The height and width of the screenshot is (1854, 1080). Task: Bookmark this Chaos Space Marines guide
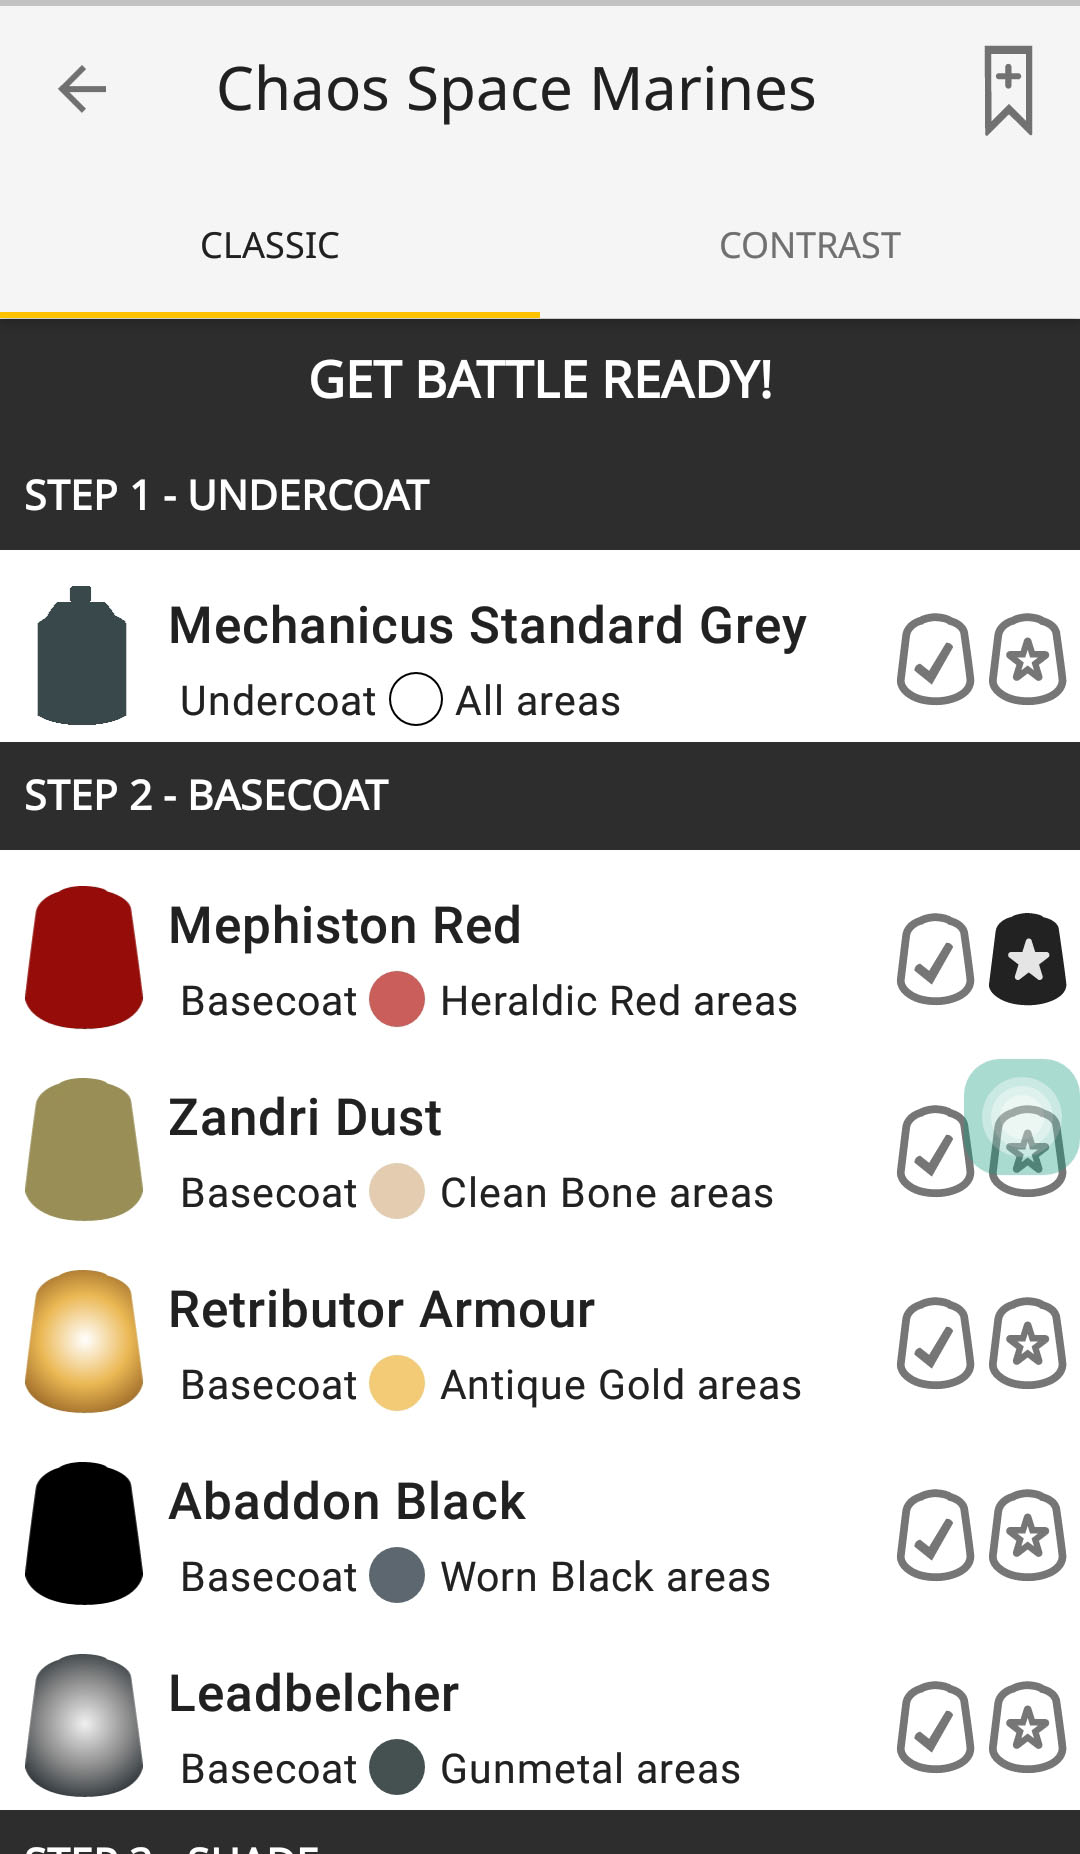pyautogui.click(x=1008, y=90)
